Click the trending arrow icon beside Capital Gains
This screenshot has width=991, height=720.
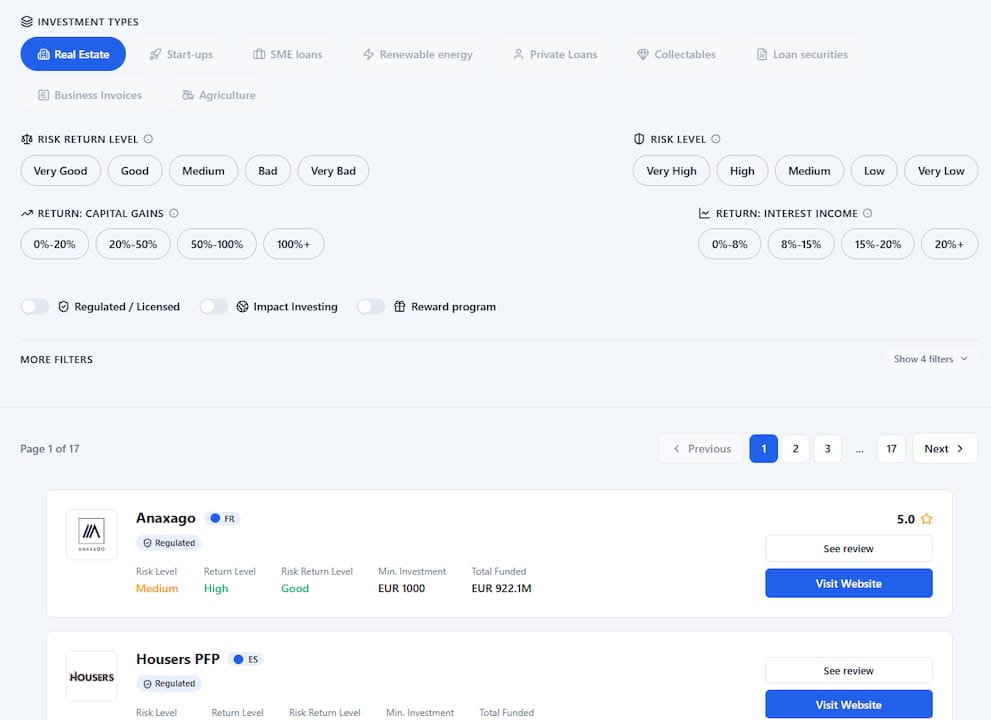[x=27, y=214]
